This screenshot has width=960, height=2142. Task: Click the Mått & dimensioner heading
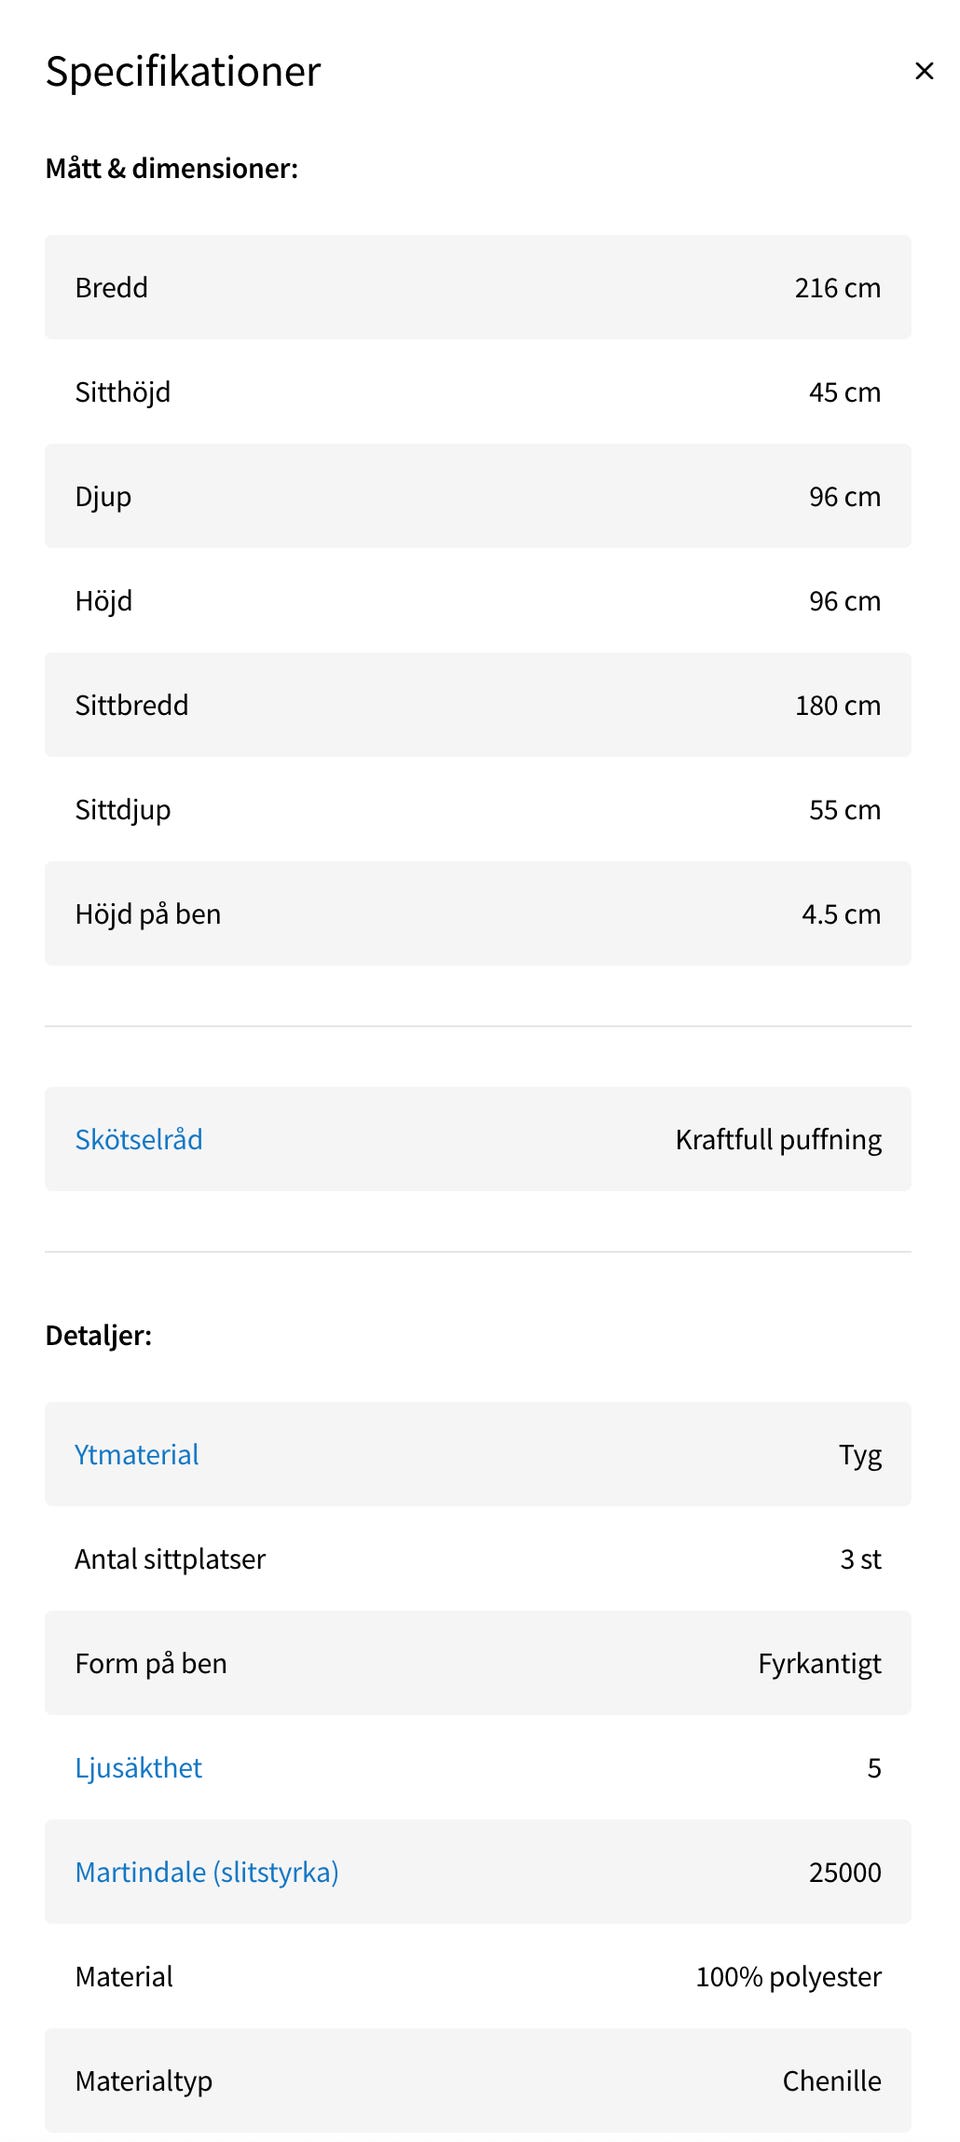click(172, 168)
